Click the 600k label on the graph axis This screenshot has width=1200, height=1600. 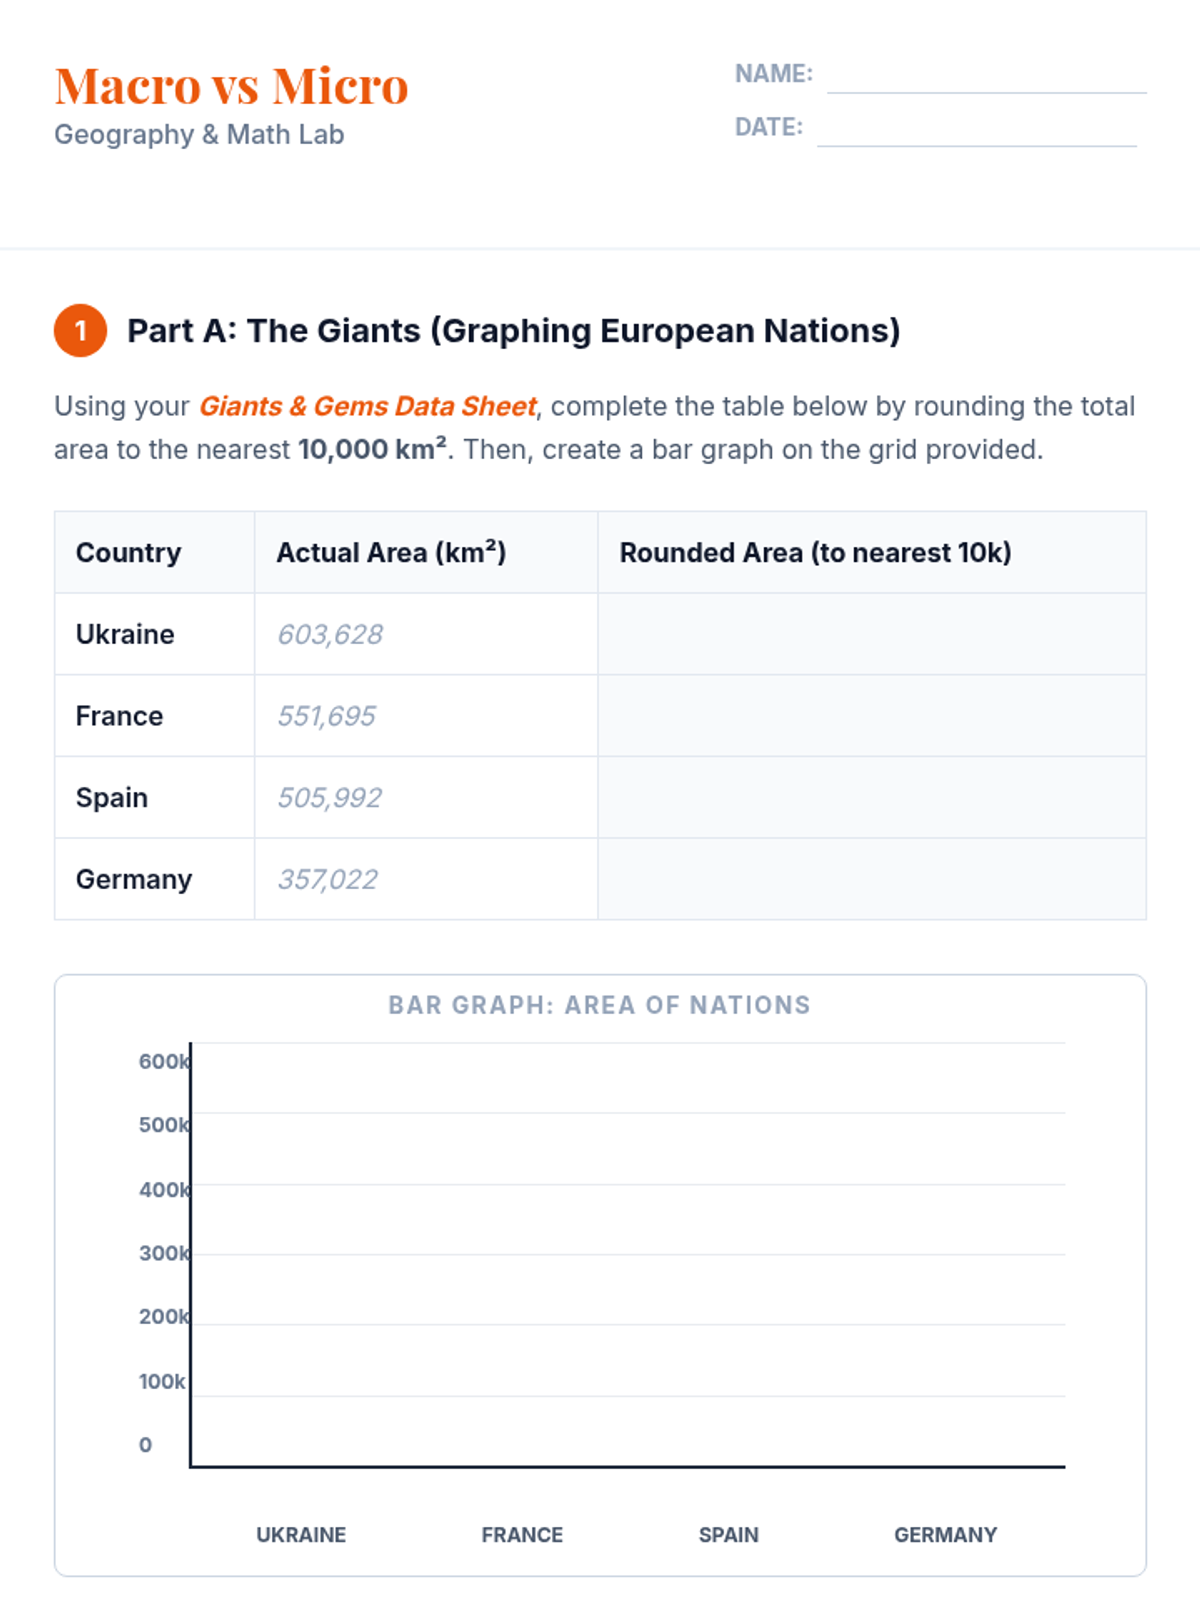(x=163, y=1061)
